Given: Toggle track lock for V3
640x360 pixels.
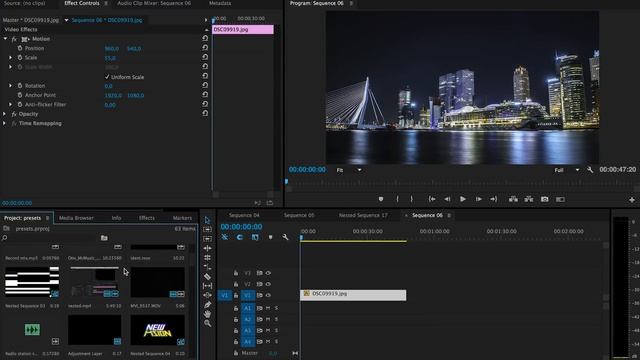Looking at the screenshot, I should 236,273.
